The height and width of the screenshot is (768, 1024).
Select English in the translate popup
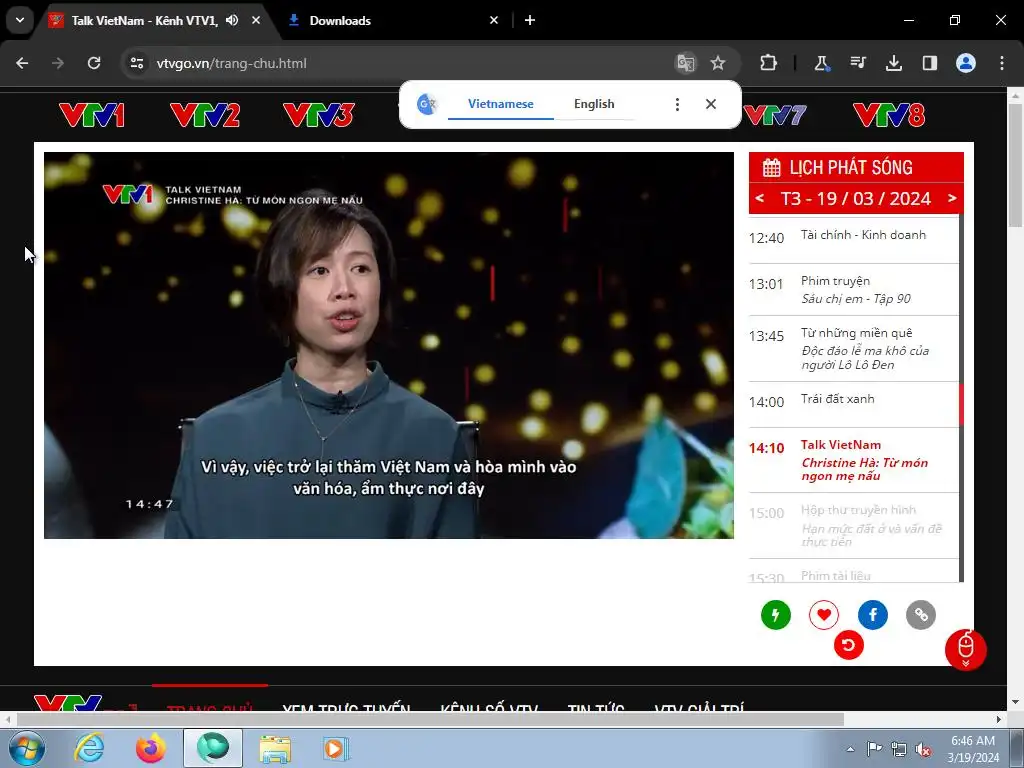pyautogui.click(x=594, y=104)
